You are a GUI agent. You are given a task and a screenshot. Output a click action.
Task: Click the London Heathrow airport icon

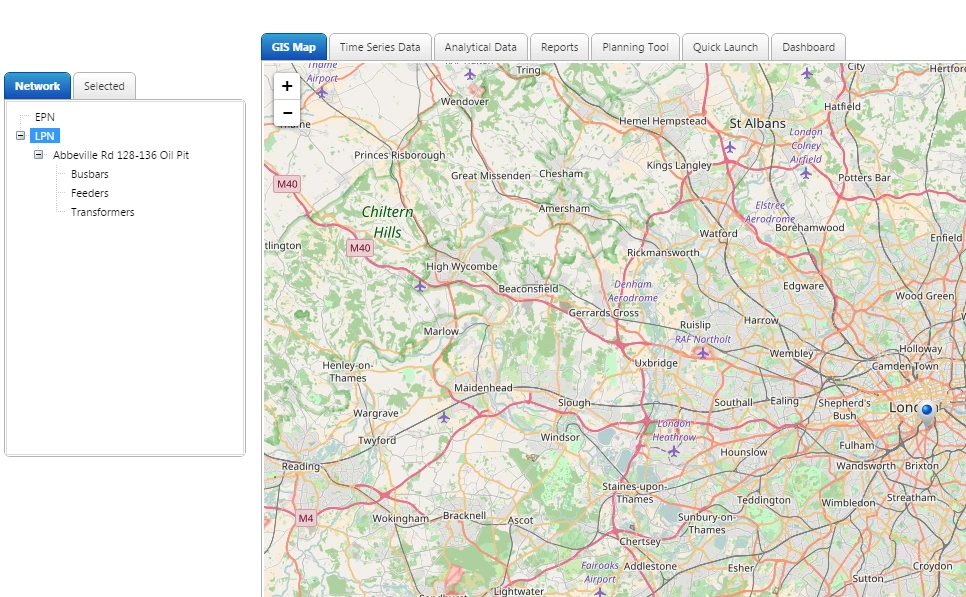pyautogui.click(x=674, y=451)
